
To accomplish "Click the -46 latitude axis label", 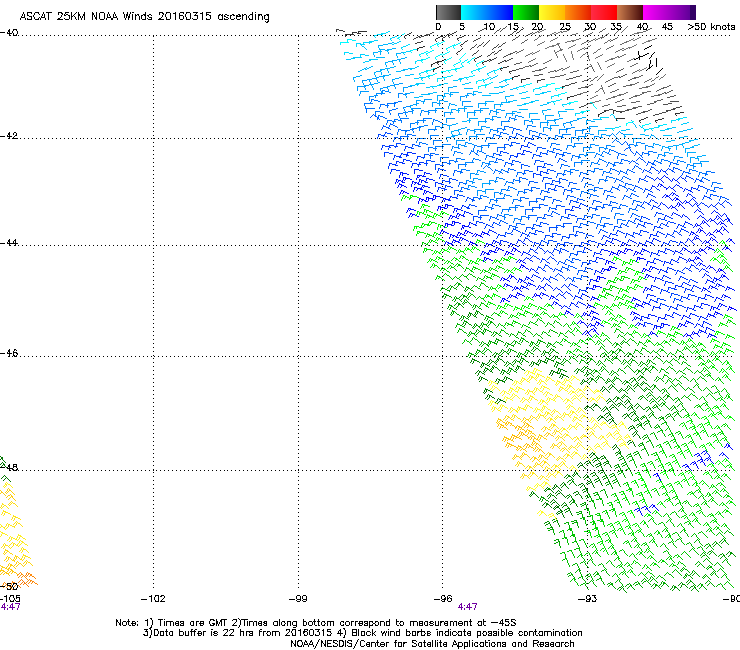I will click(9, 354).
